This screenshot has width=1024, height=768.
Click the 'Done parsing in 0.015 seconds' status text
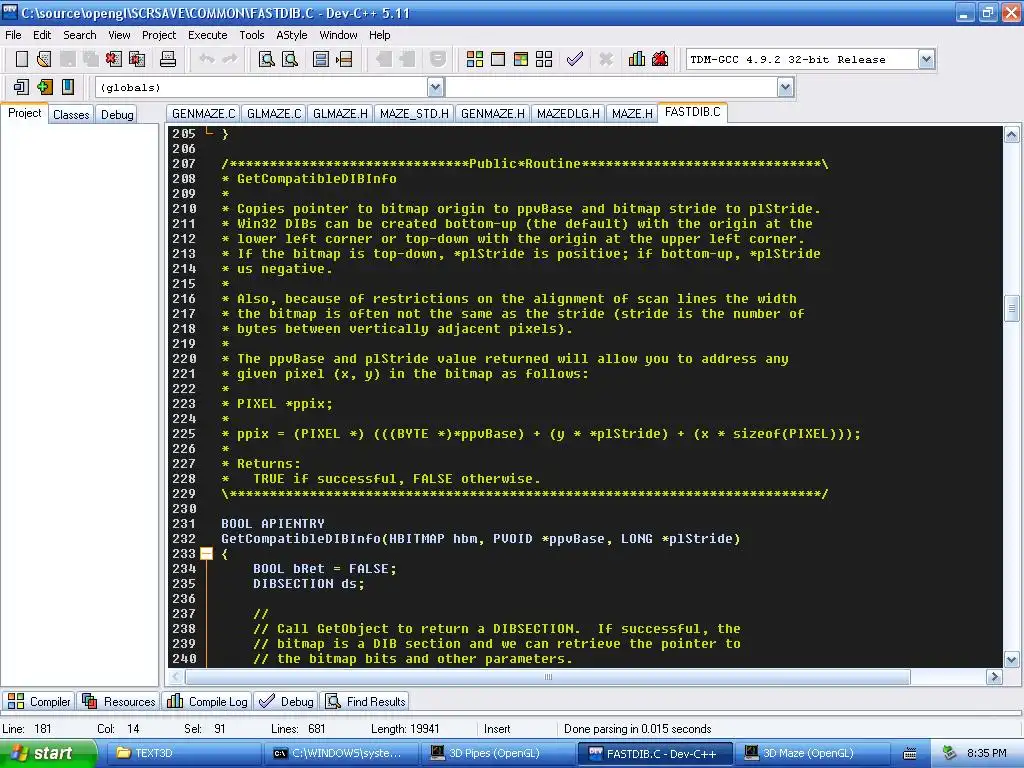637,729
